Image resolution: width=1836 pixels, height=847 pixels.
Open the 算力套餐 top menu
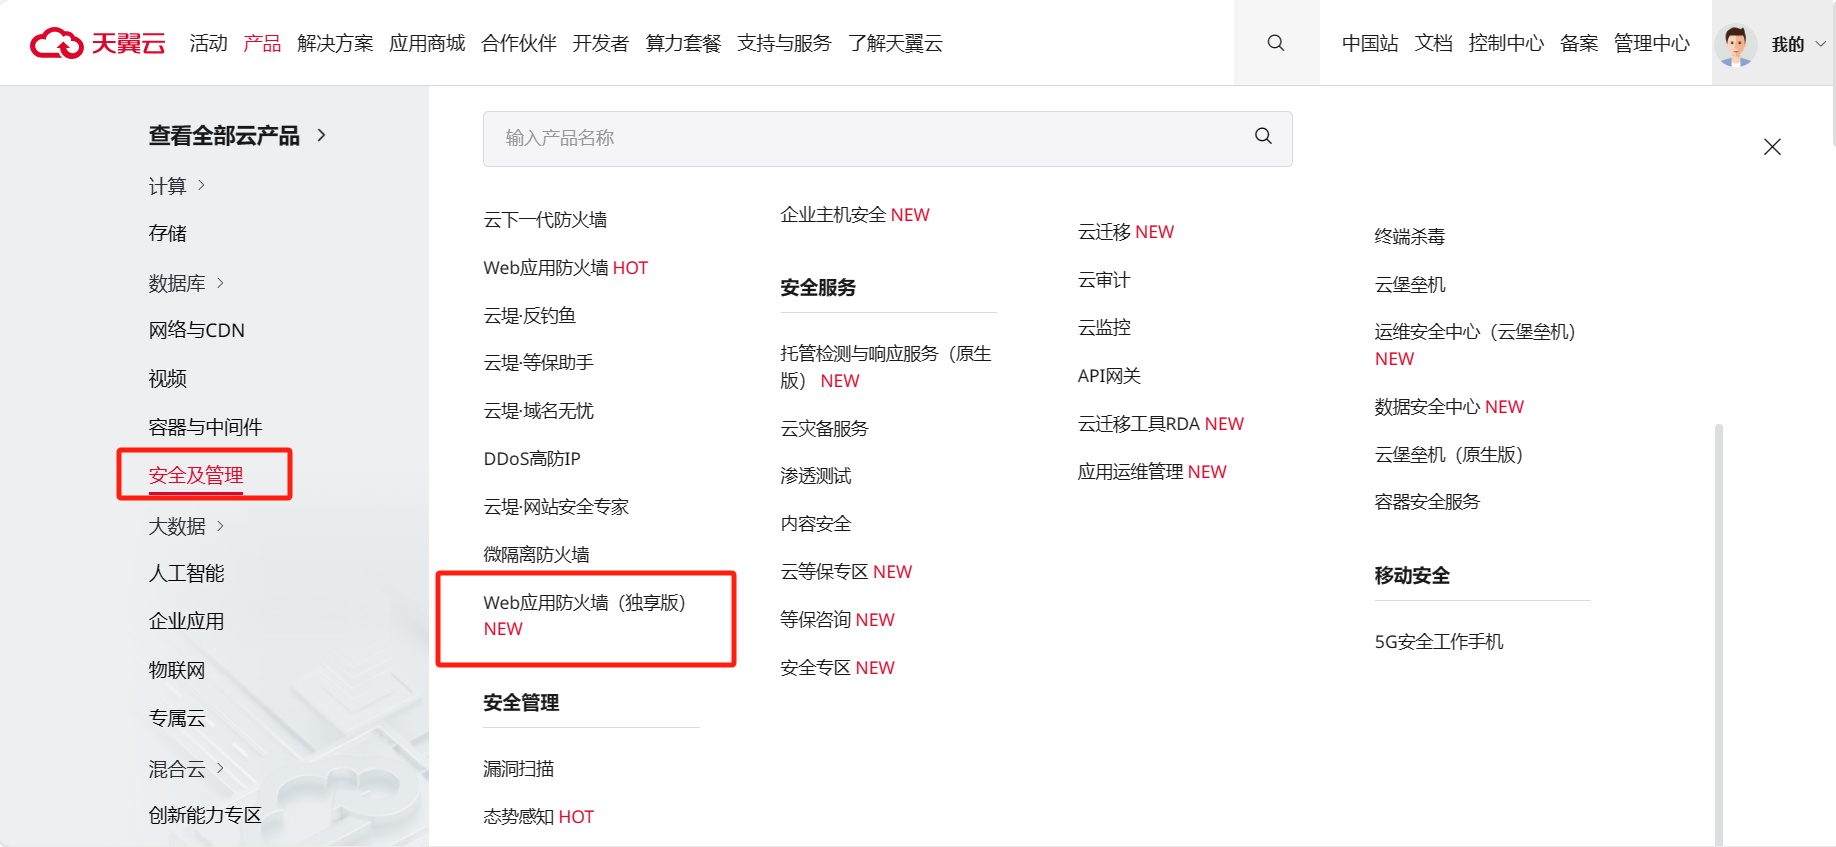(x=683, y=43)
